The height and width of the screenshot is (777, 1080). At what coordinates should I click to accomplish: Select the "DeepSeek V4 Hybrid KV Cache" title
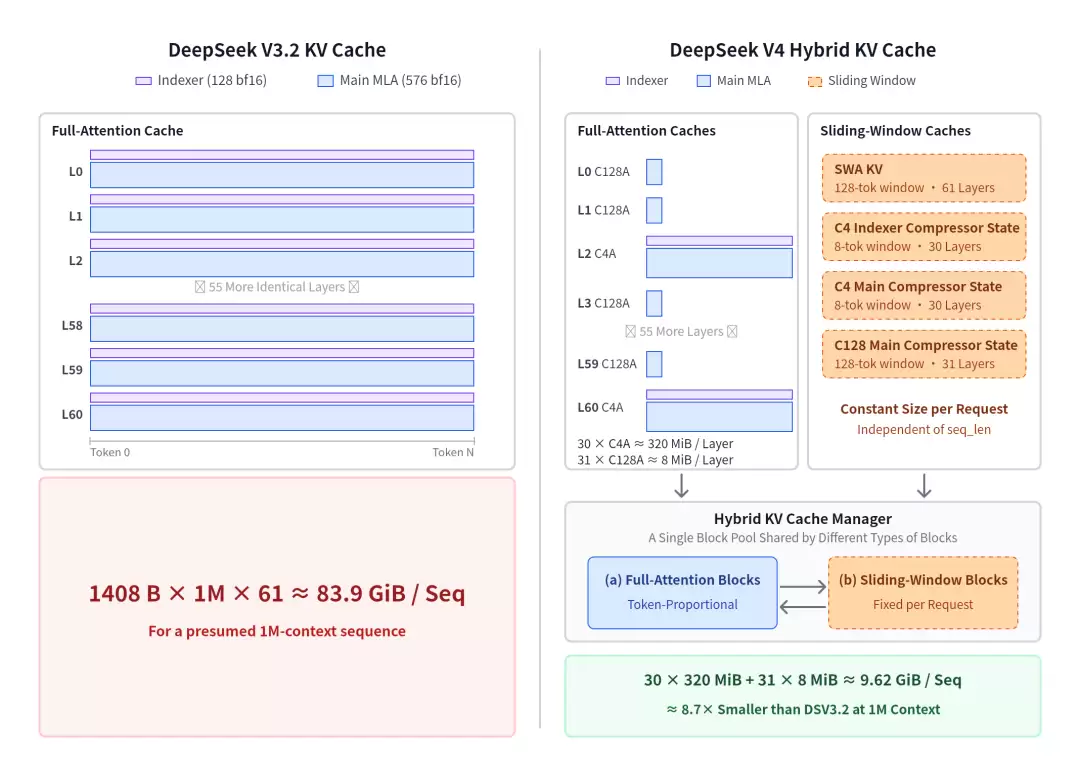(x=802, y=50)
